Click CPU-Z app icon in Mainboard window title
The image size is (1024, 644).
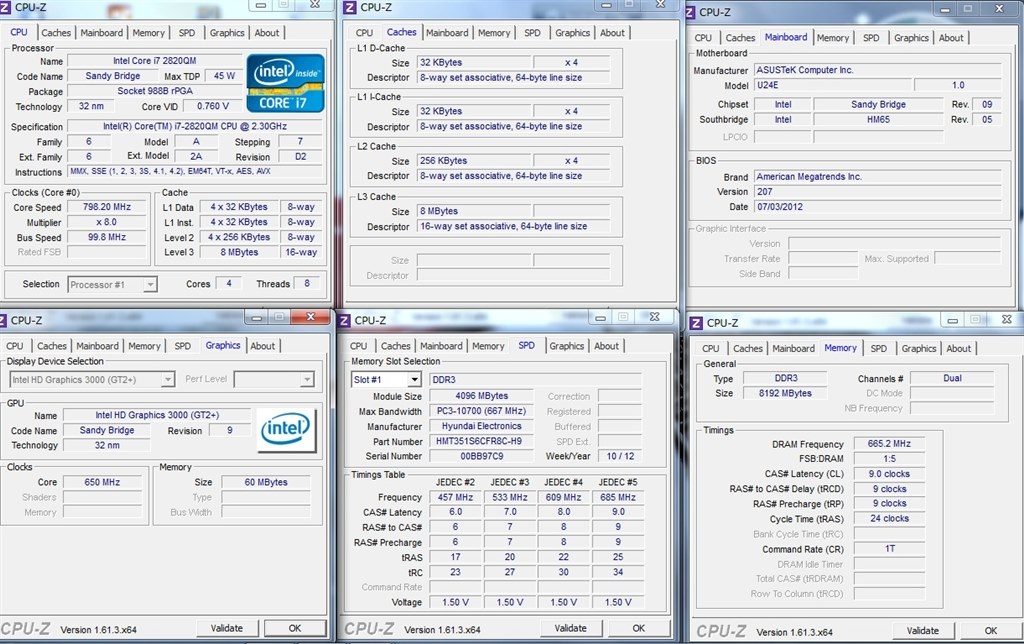(690, 12)
